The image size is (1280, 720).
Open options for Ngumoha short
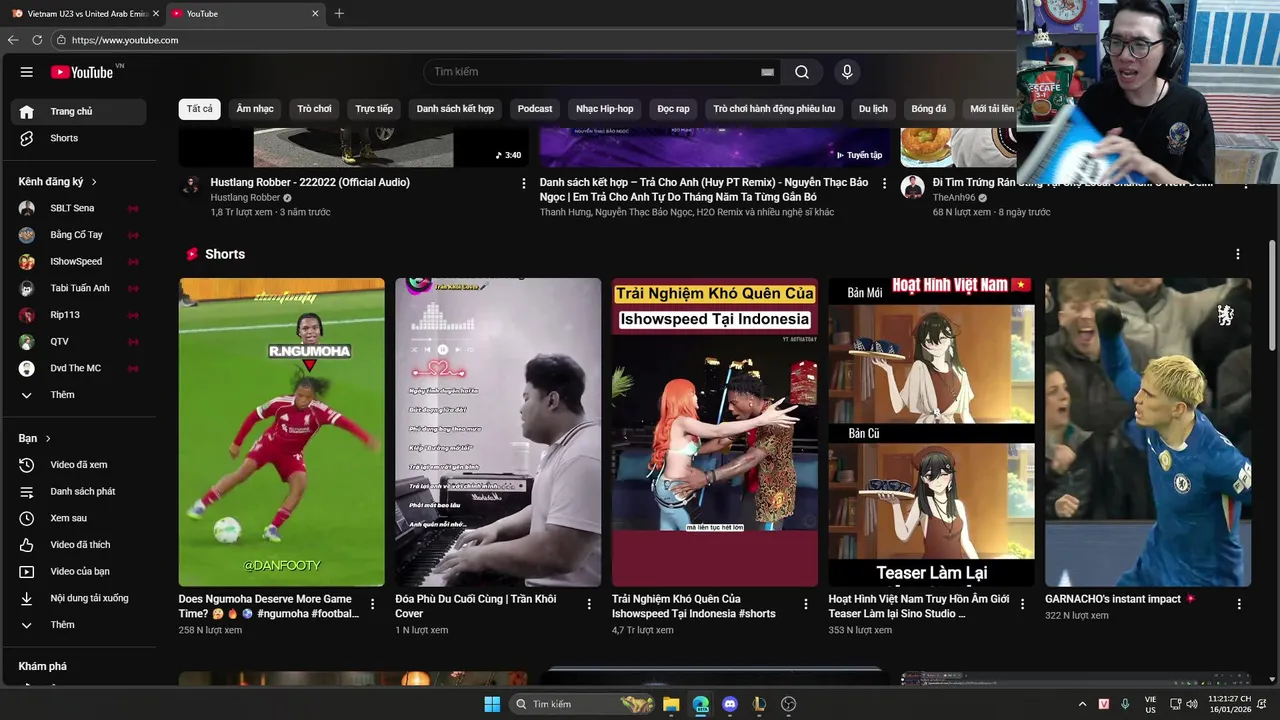(373, 604)
